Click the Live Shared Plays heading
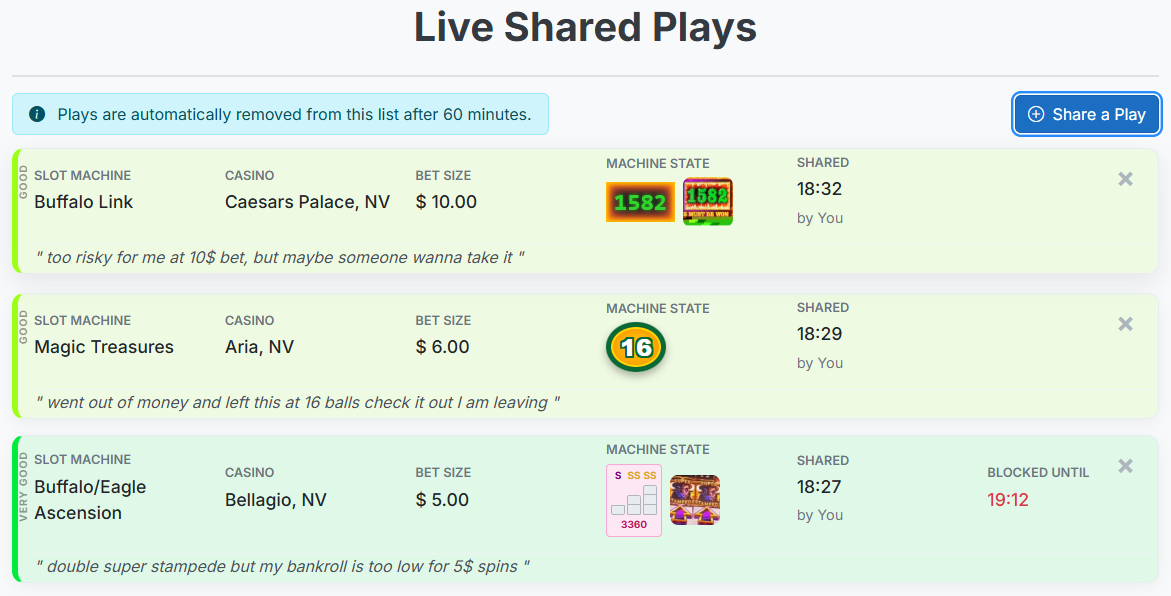Image resolution: width=1171 pixels, height=596 pixels. point(585,28)
